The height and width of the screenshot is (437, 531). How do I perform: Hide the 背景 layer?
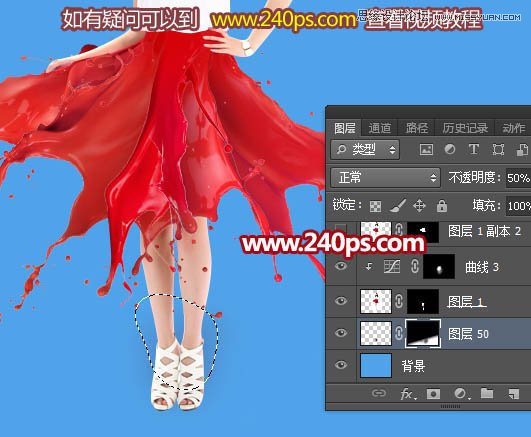pyautogui.click(x=341, y=365)
